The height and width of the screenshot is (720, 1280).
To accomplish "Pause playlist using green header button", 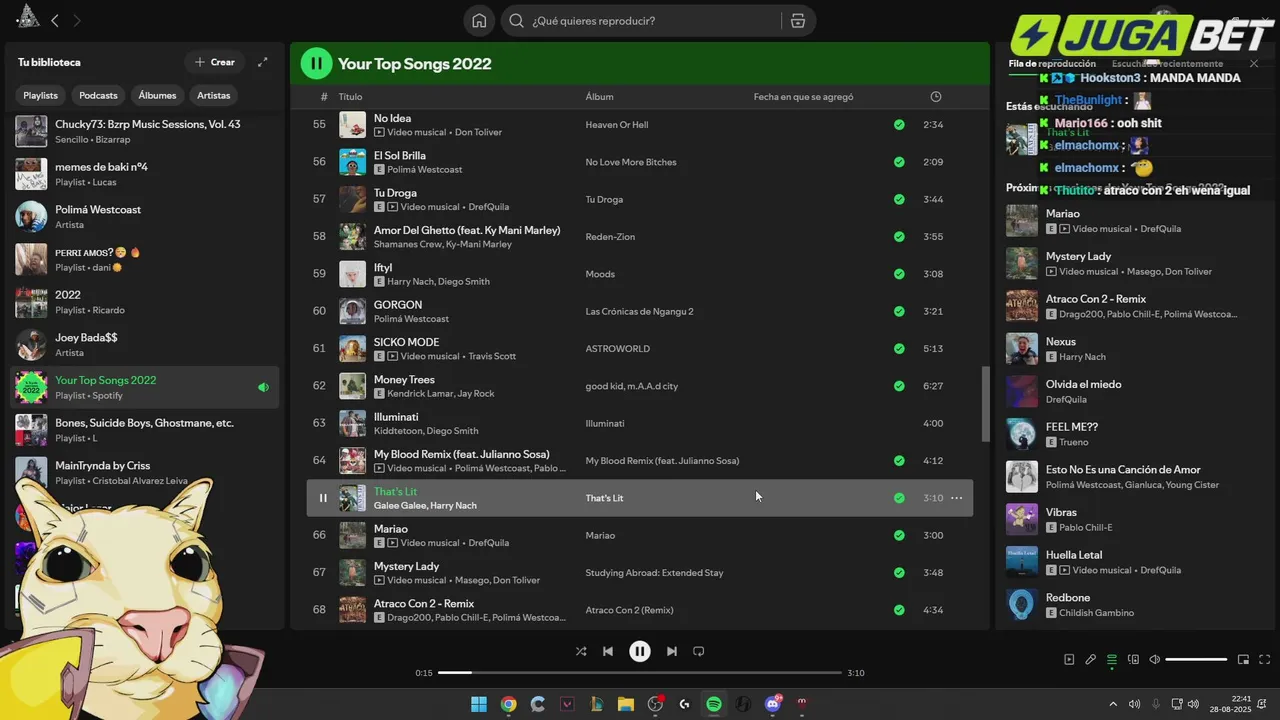I will (x=316, y=64).
